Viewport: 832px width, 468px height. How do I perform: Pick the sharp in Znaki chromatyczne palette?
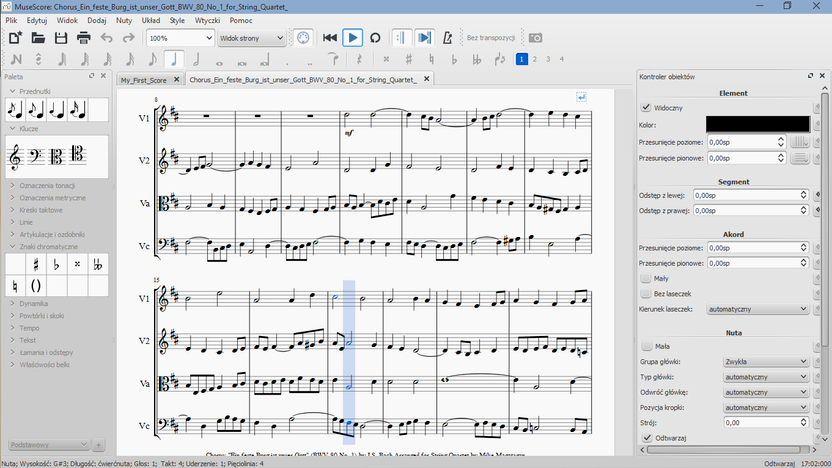click(x=36, y=264)
